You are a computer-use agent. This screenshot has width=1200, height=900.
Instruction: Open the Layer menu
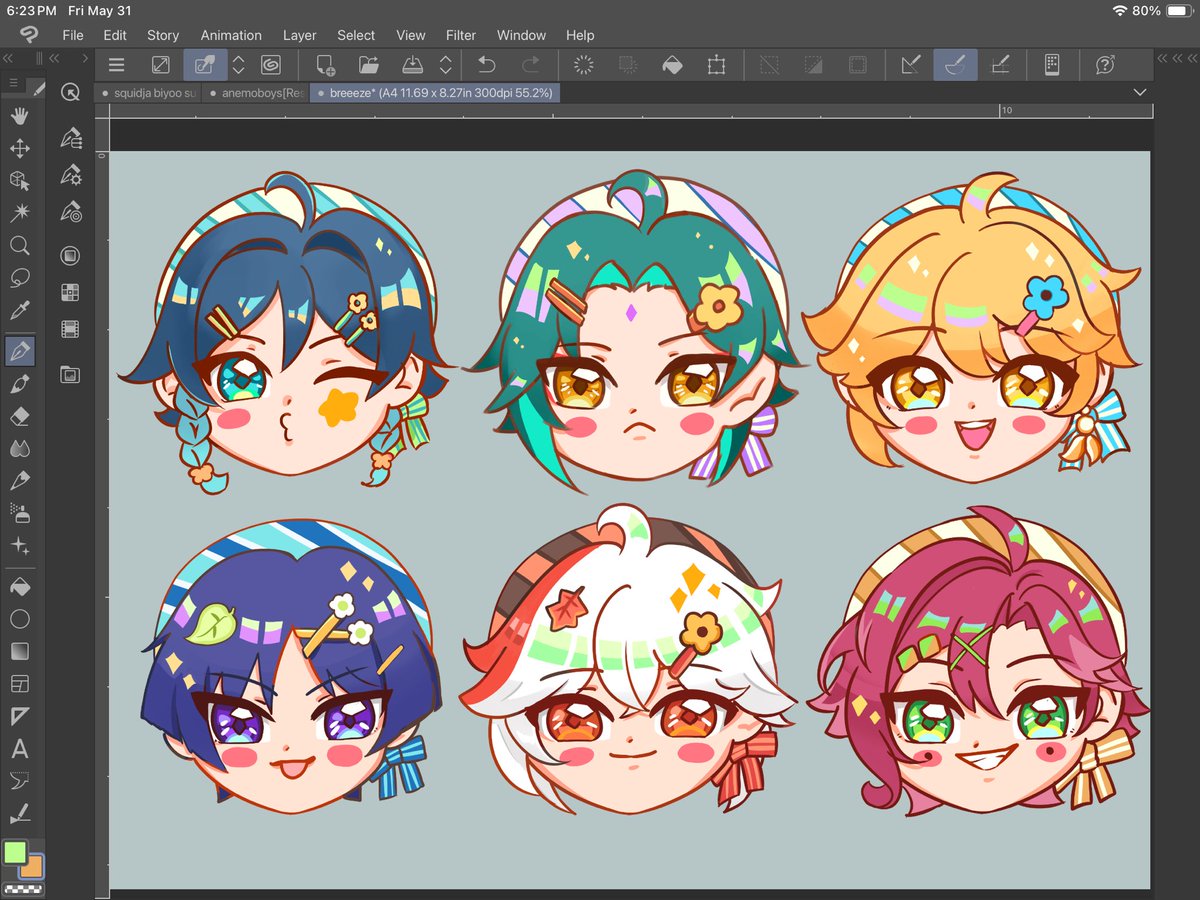click(x=299, y=35)
